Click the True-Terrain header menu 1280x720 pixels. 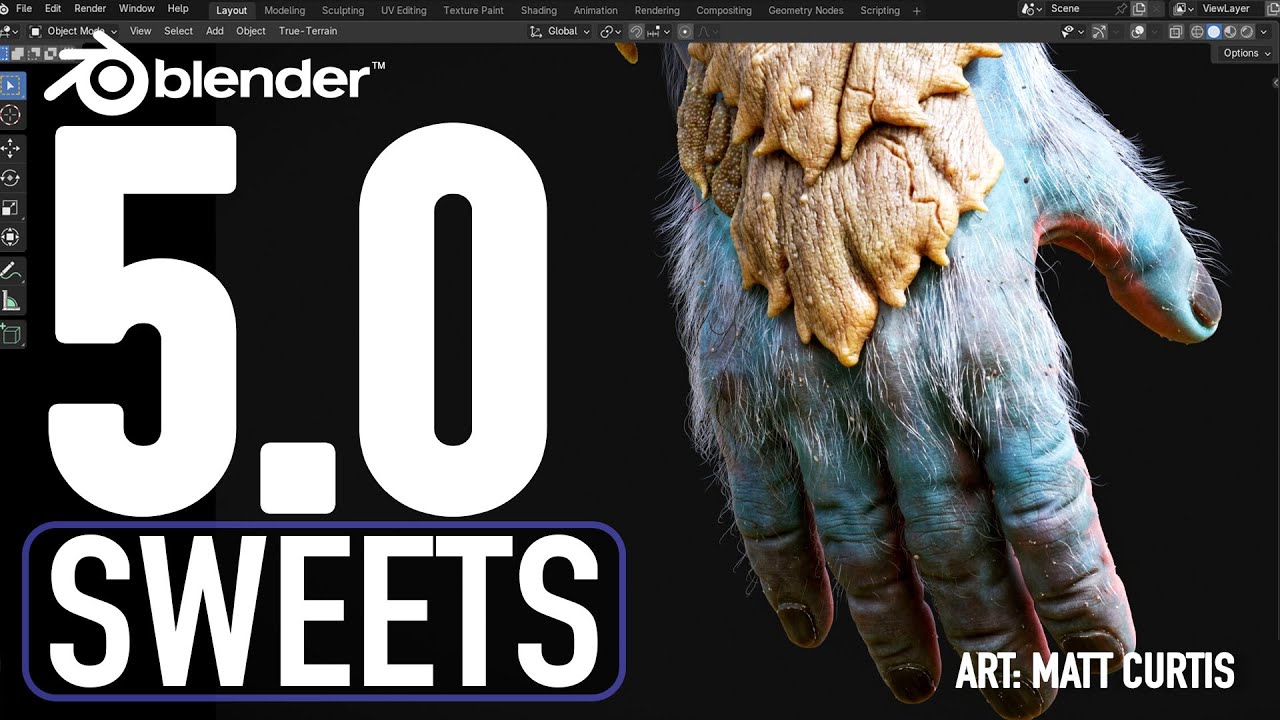click(x=308, y=32)
